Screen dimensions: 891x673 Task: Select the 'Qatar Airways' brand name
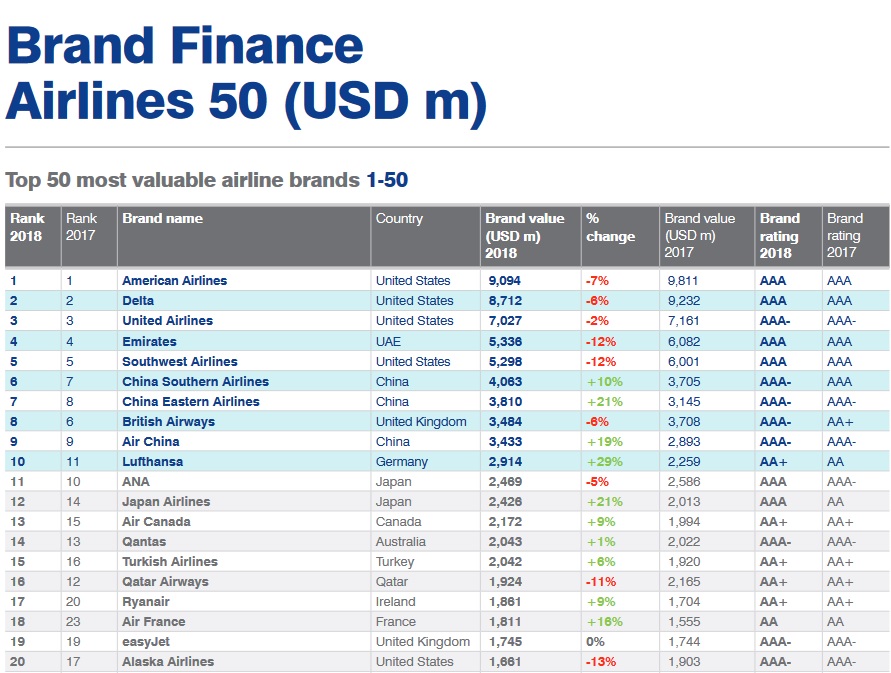165,581
